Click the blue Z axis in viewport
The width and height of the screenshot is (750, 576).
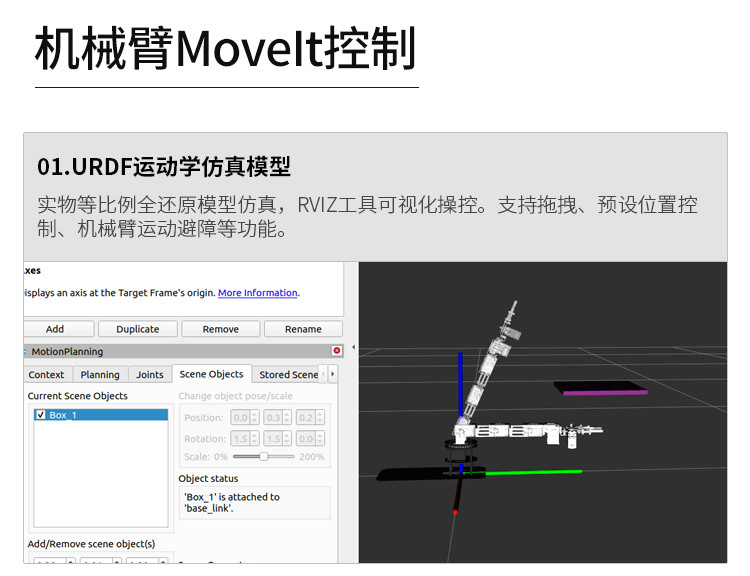pos(460,383)
